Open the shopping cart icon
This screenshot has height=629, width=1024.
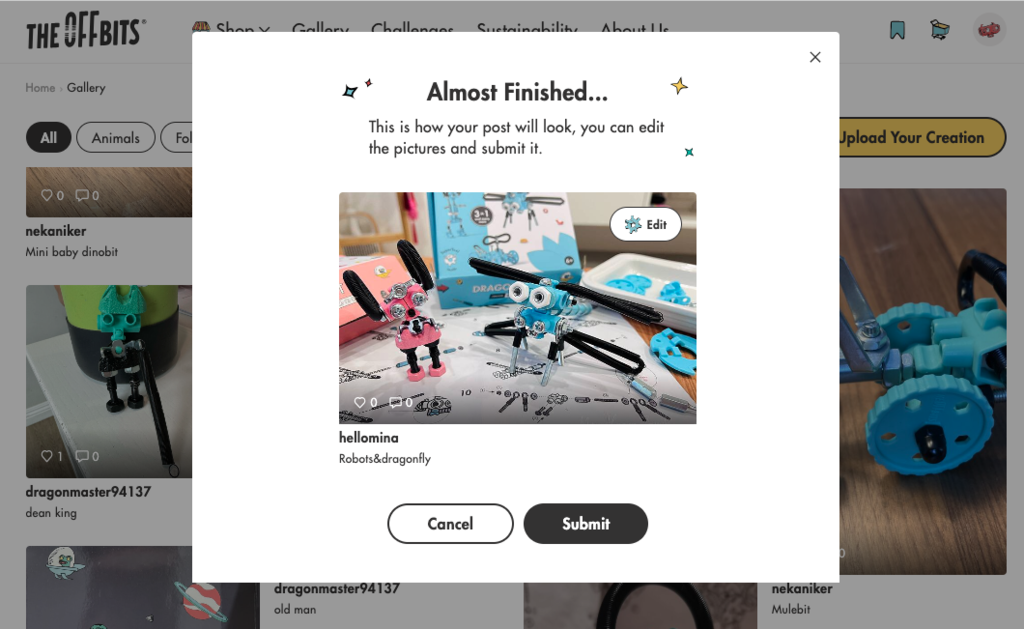pos(939,30)
